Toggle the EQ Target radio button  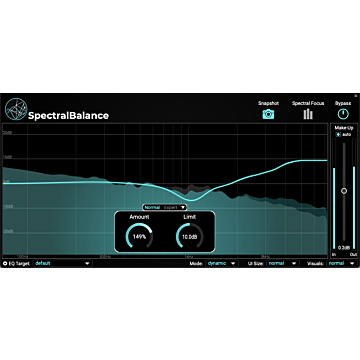click(5, 263)
